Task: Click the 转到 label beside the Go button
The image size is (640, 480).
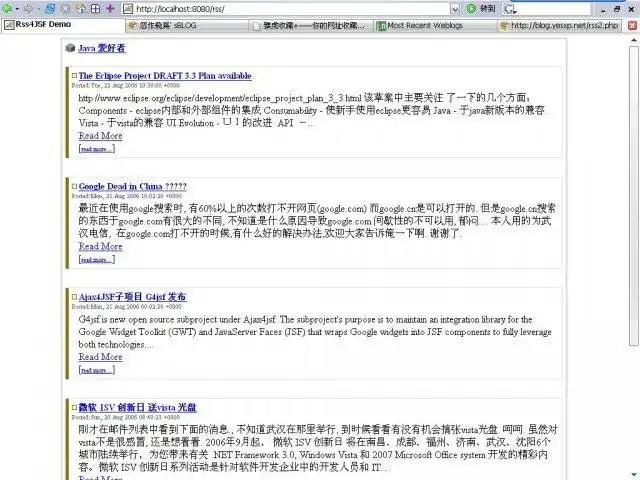Action: [487, 9]
